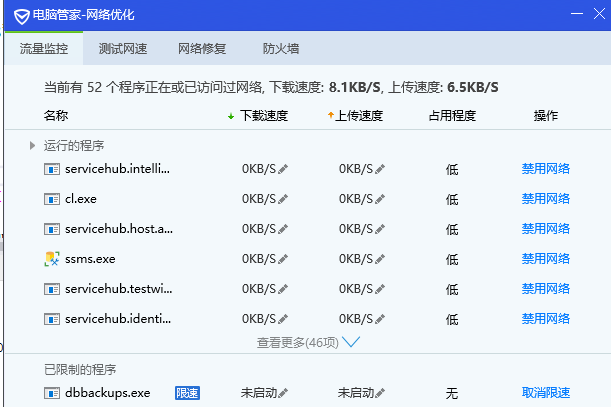Click the 电脑管家 shield logo icon
Viewport: 611px width, 407px height.
click(x=22, y=16)
